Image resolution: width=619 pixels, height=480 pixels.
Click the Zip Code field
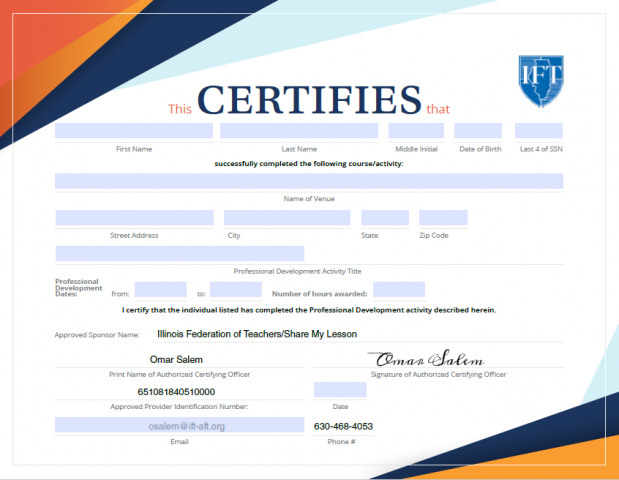pos(443,218)
